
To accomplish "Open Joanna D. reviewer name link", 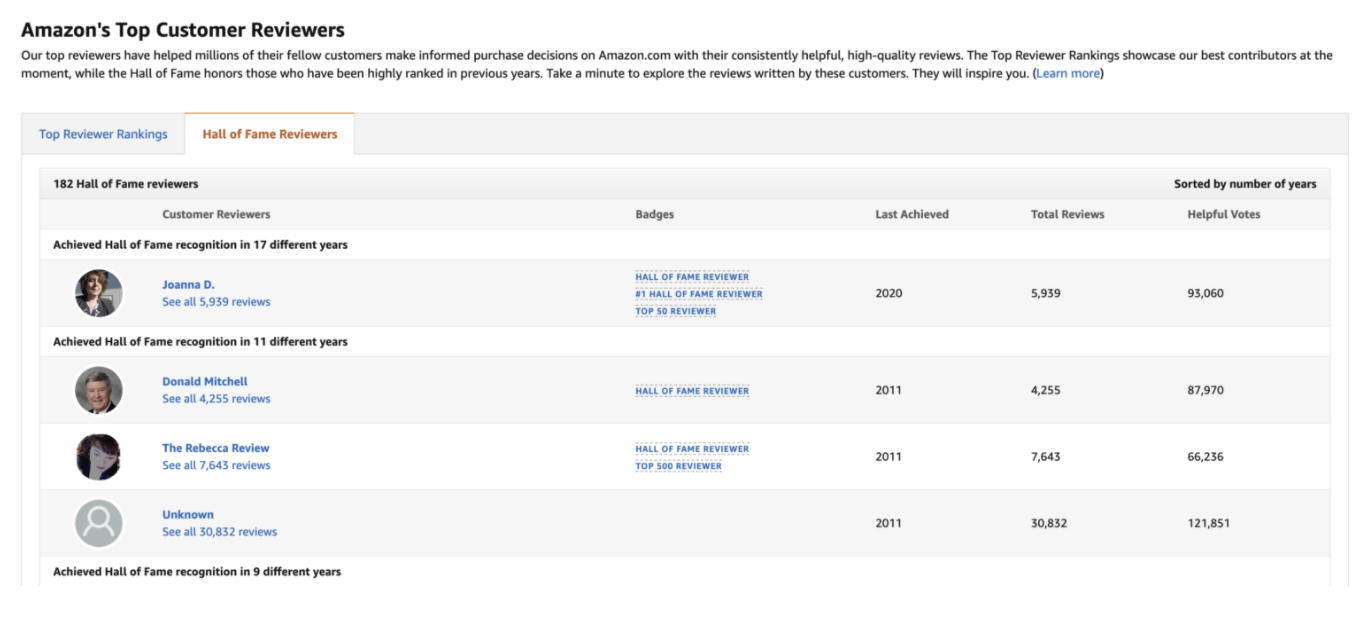I will coord(188,285).
